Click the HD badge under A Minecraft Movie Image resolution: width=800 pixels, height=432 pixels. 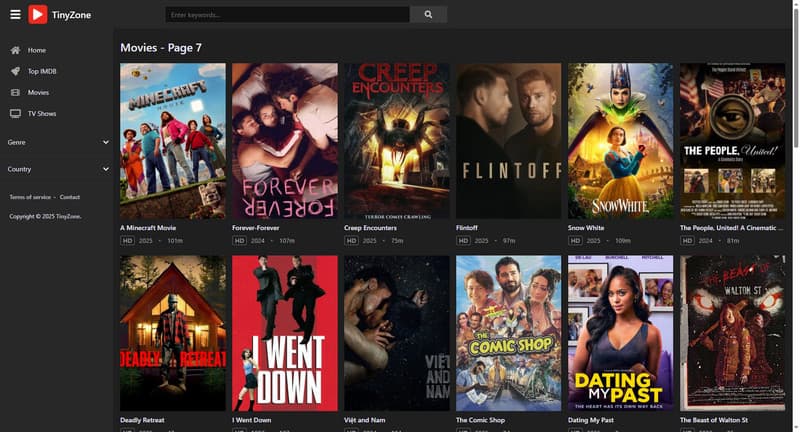[x=128, y=240]
